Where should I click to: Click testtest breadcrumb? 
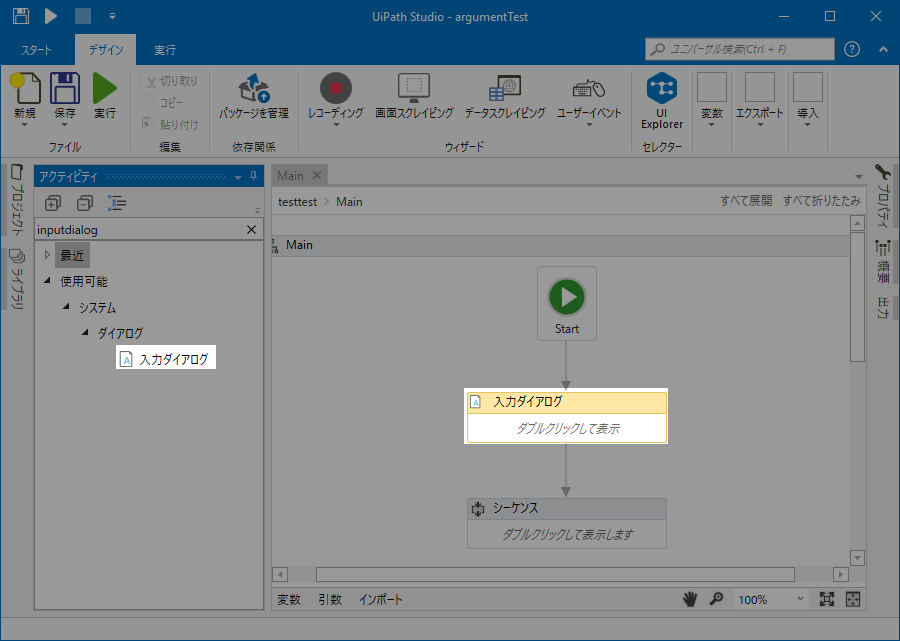click(x=297, y=202)
